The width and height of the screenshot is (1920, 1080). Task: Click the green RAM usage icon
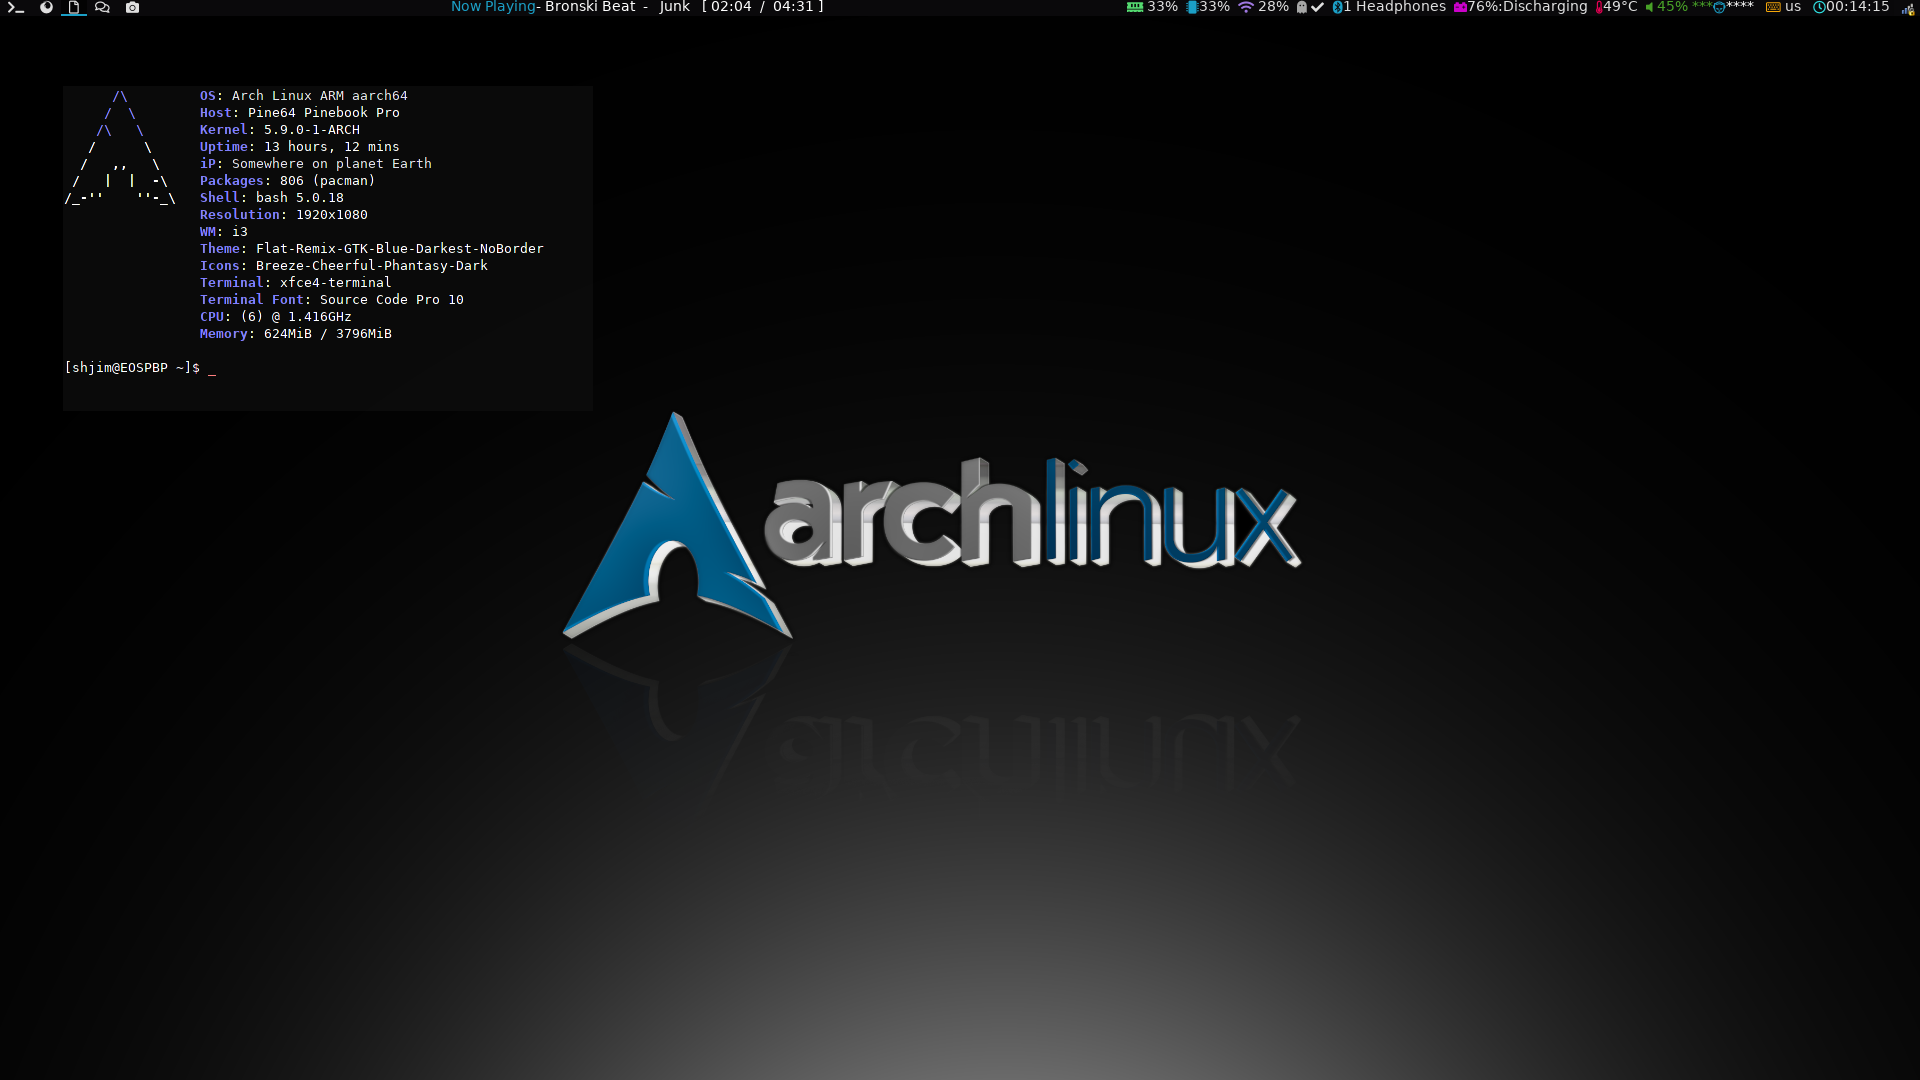tap(1135, 7)
